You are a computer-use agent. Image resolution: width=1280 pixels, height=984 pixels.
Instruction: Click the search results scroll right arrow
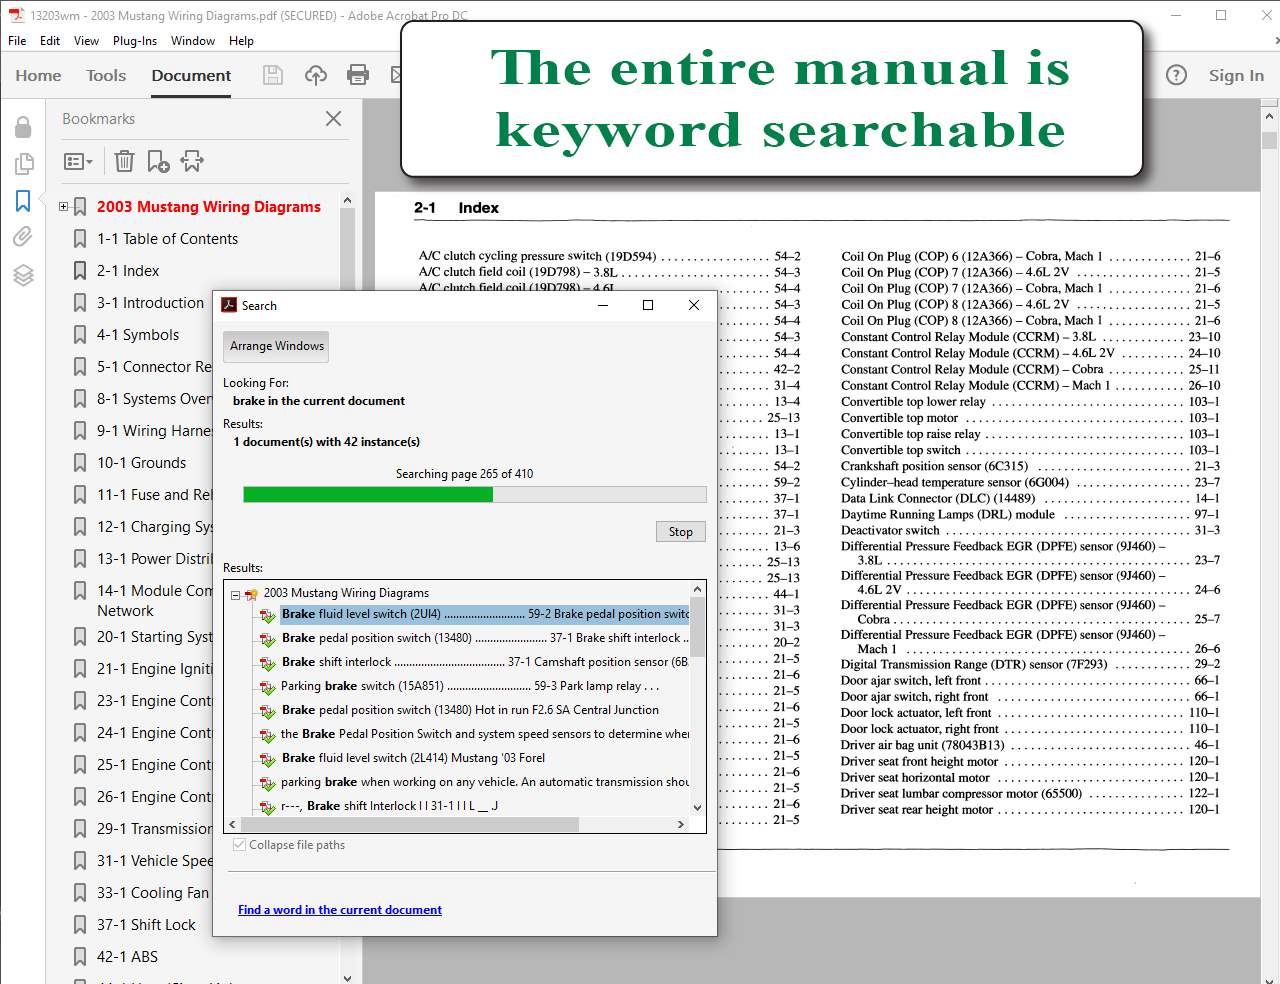click(x=681, y=825)
